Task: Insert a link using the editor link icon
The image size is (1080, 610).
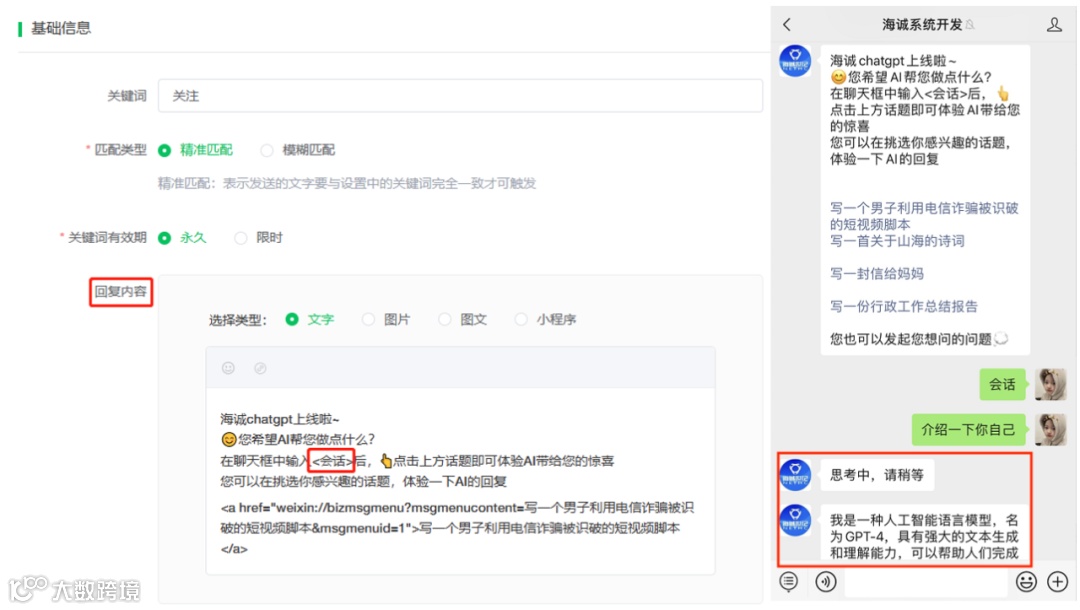Action: tap(260, 368)
